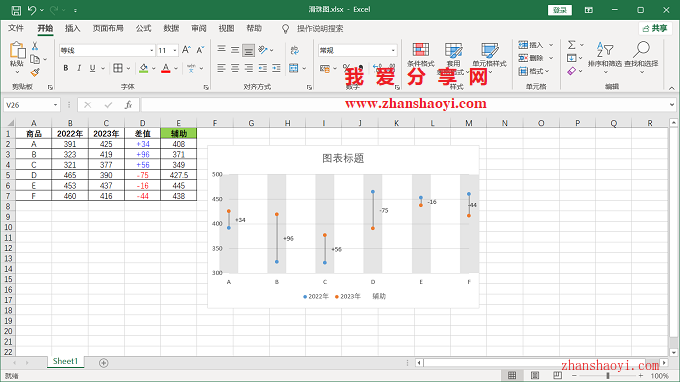Click the Delete cells button

pyautogui.click(x=531, y=58)
